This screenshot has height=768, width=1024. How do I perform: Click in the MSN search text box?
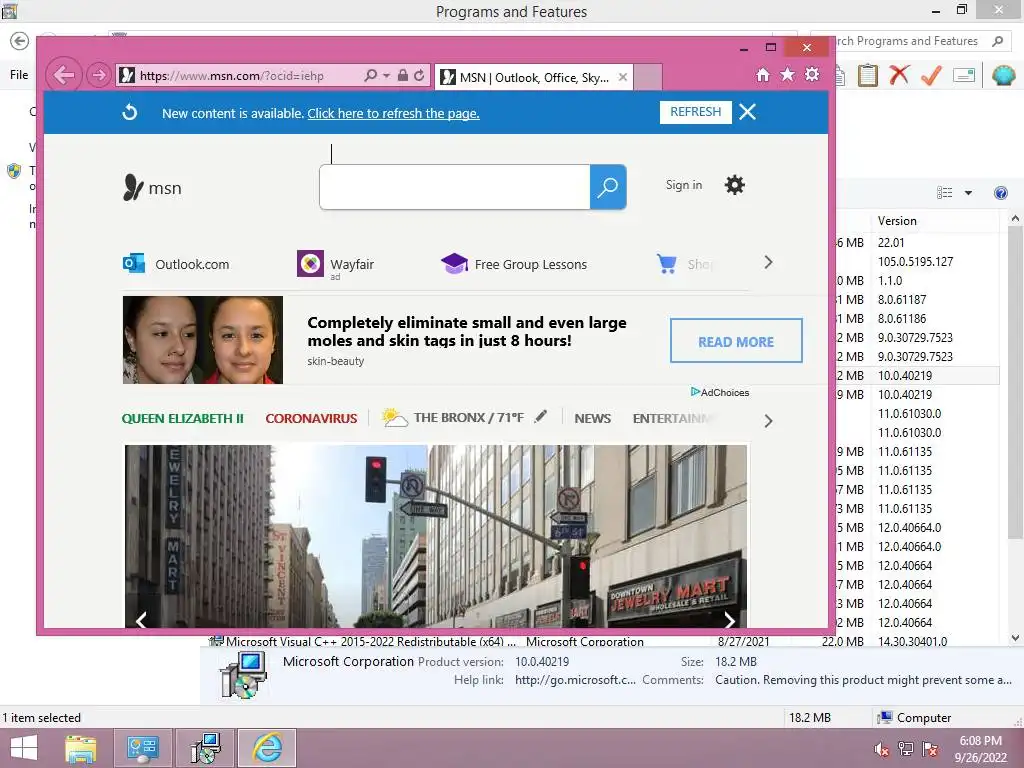click(x=455, y=187)
